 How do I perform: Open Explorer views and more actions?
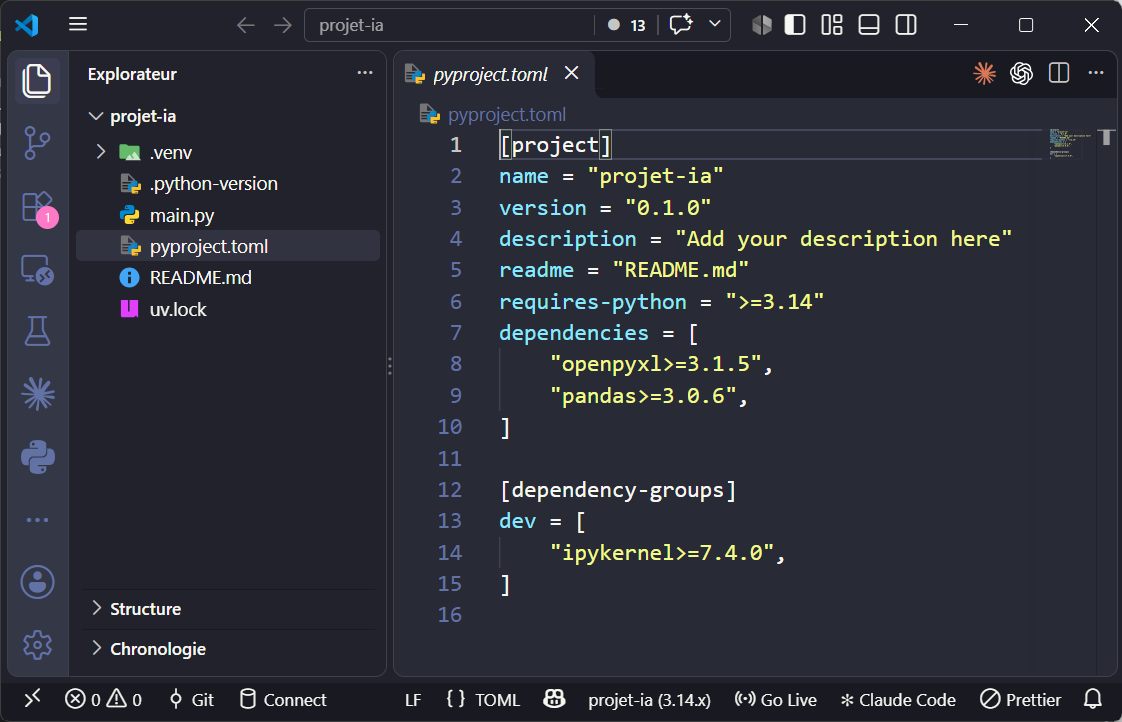(x=365, y=73)
